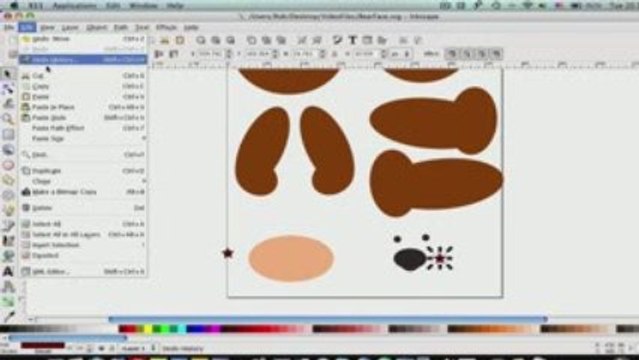Select the Paint Bucket tool
The height and width of the screenshot is (360, 639).
pyautogui.click(x=8, y=256)
